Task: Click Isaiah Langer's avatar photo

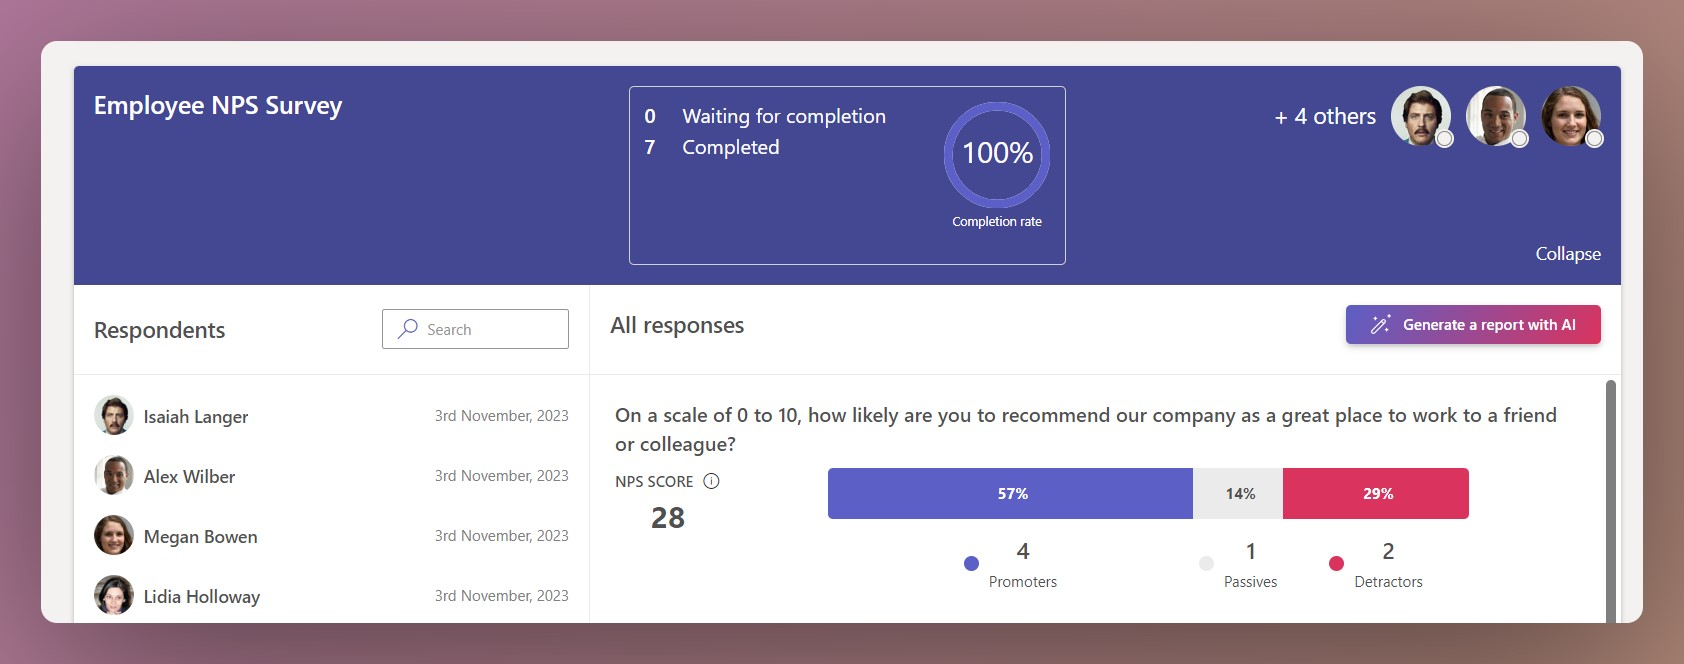Action: pos(114,415)
